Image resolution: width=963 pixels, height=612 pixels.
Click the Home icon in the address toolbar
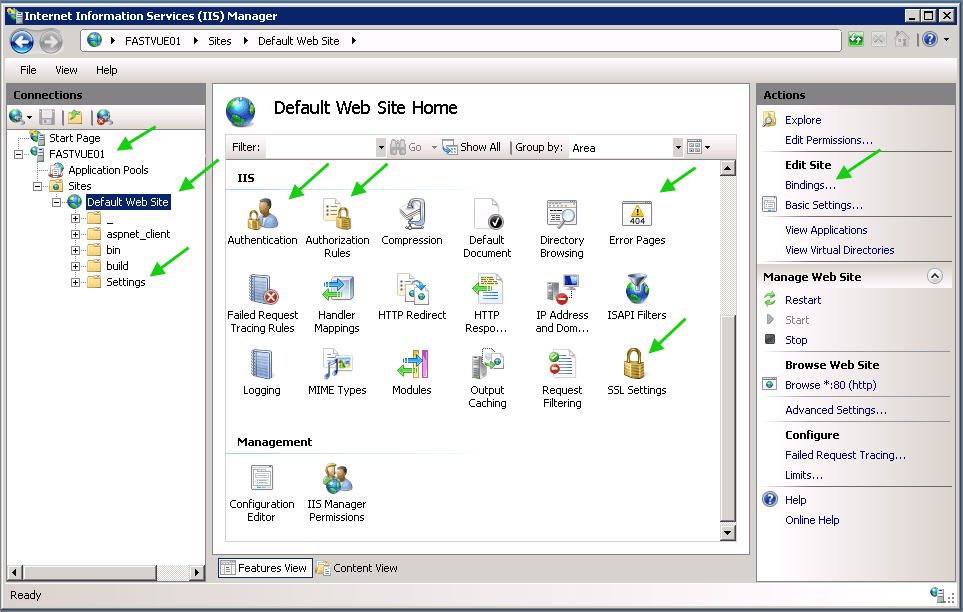[x=902, y=40]
